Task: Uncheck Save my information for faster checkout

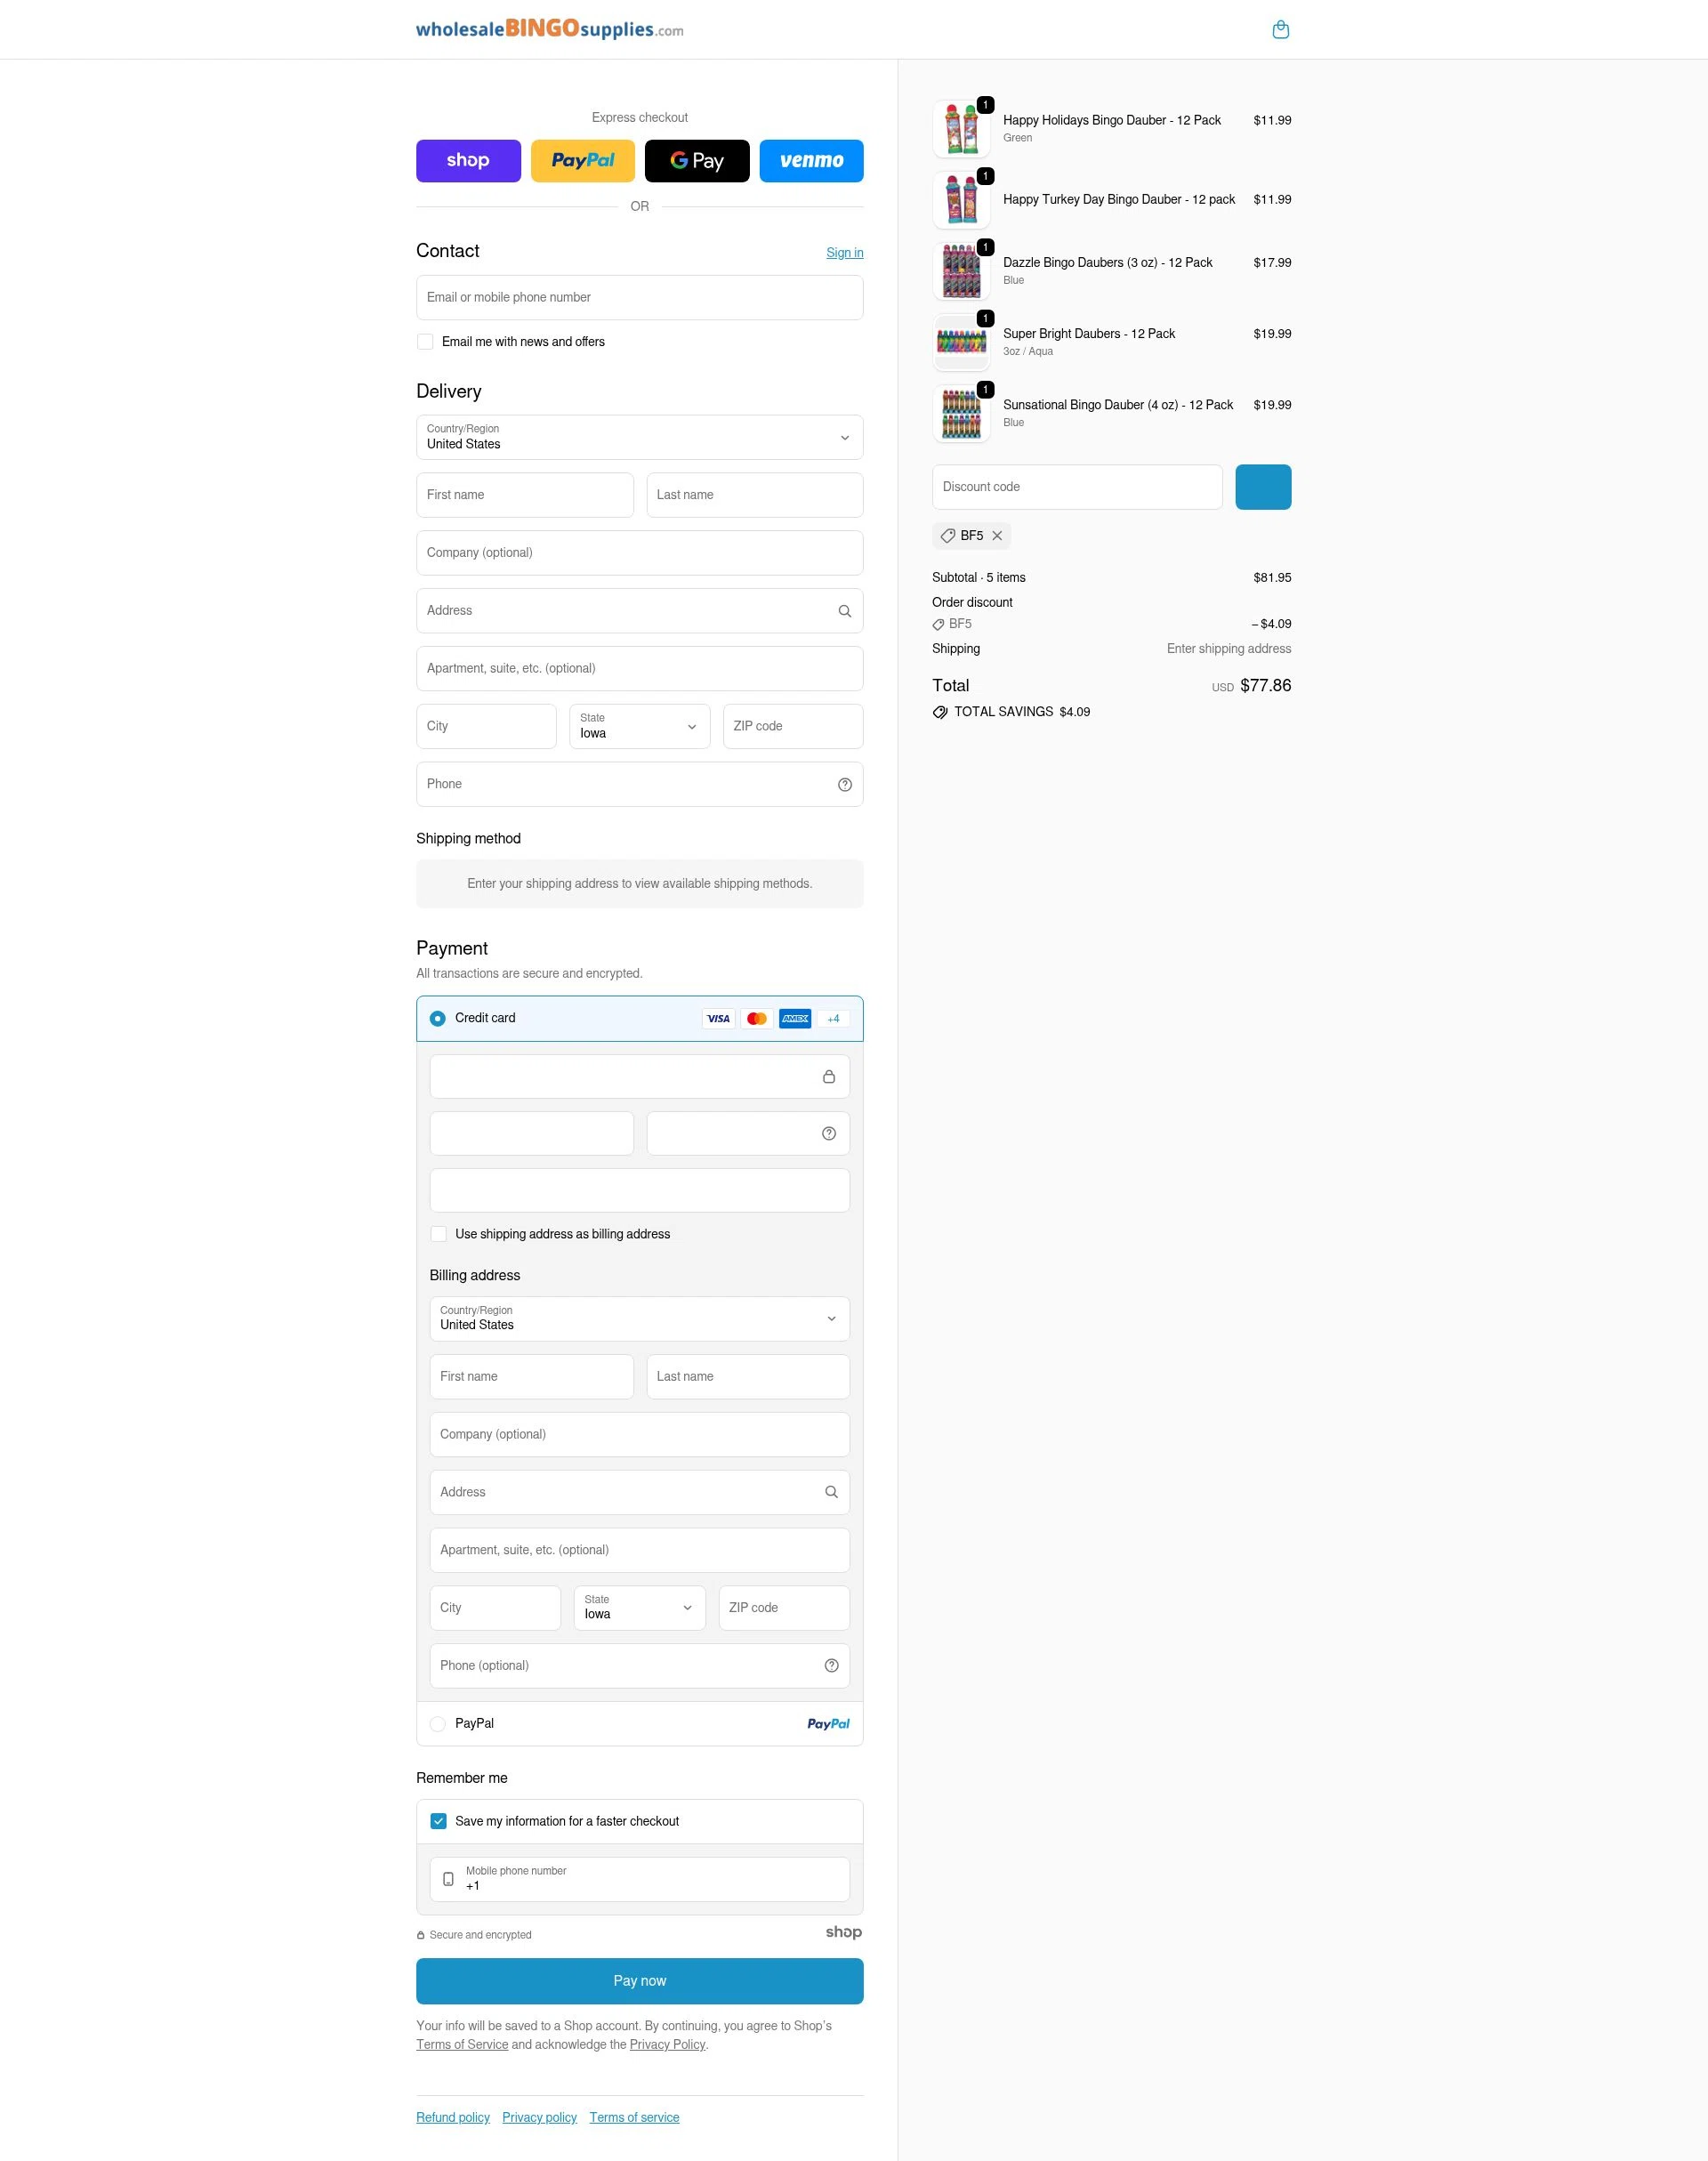Action: click(438, 1821)
